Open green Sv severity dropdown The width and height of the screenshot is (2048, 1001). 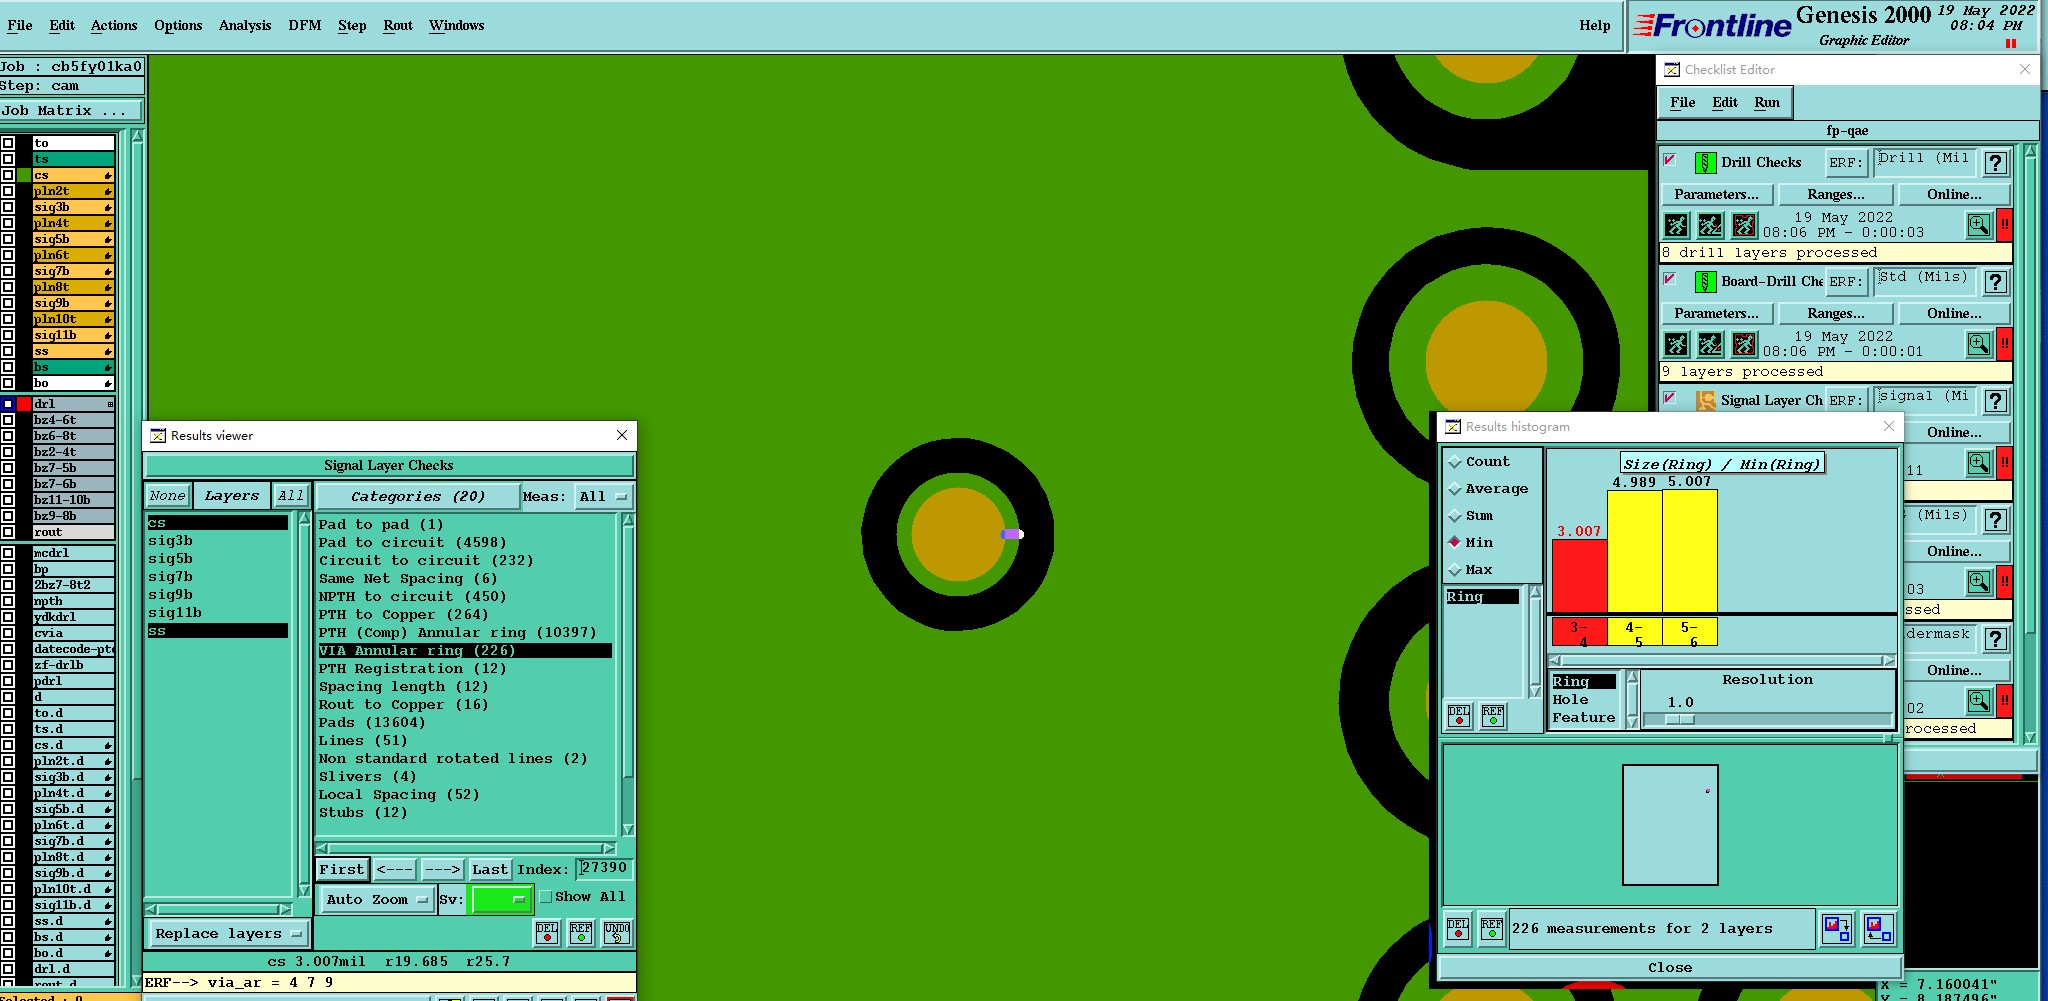coord(500,900)
